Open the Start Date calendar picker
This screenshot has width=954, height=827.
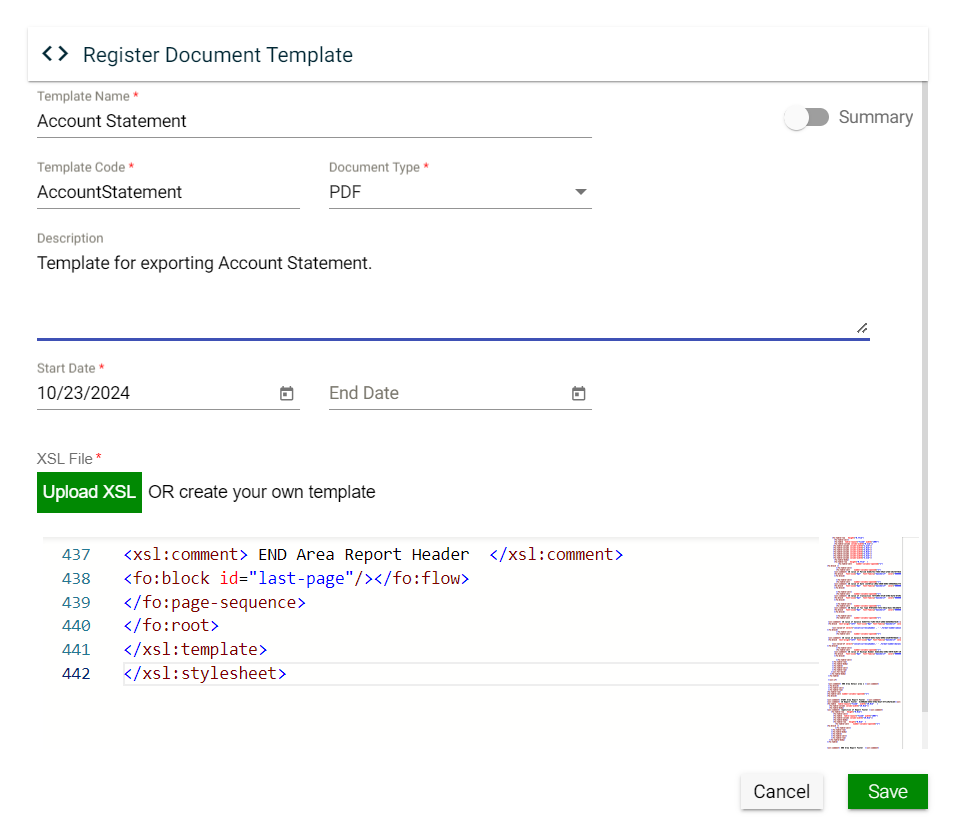coord(286,394)
